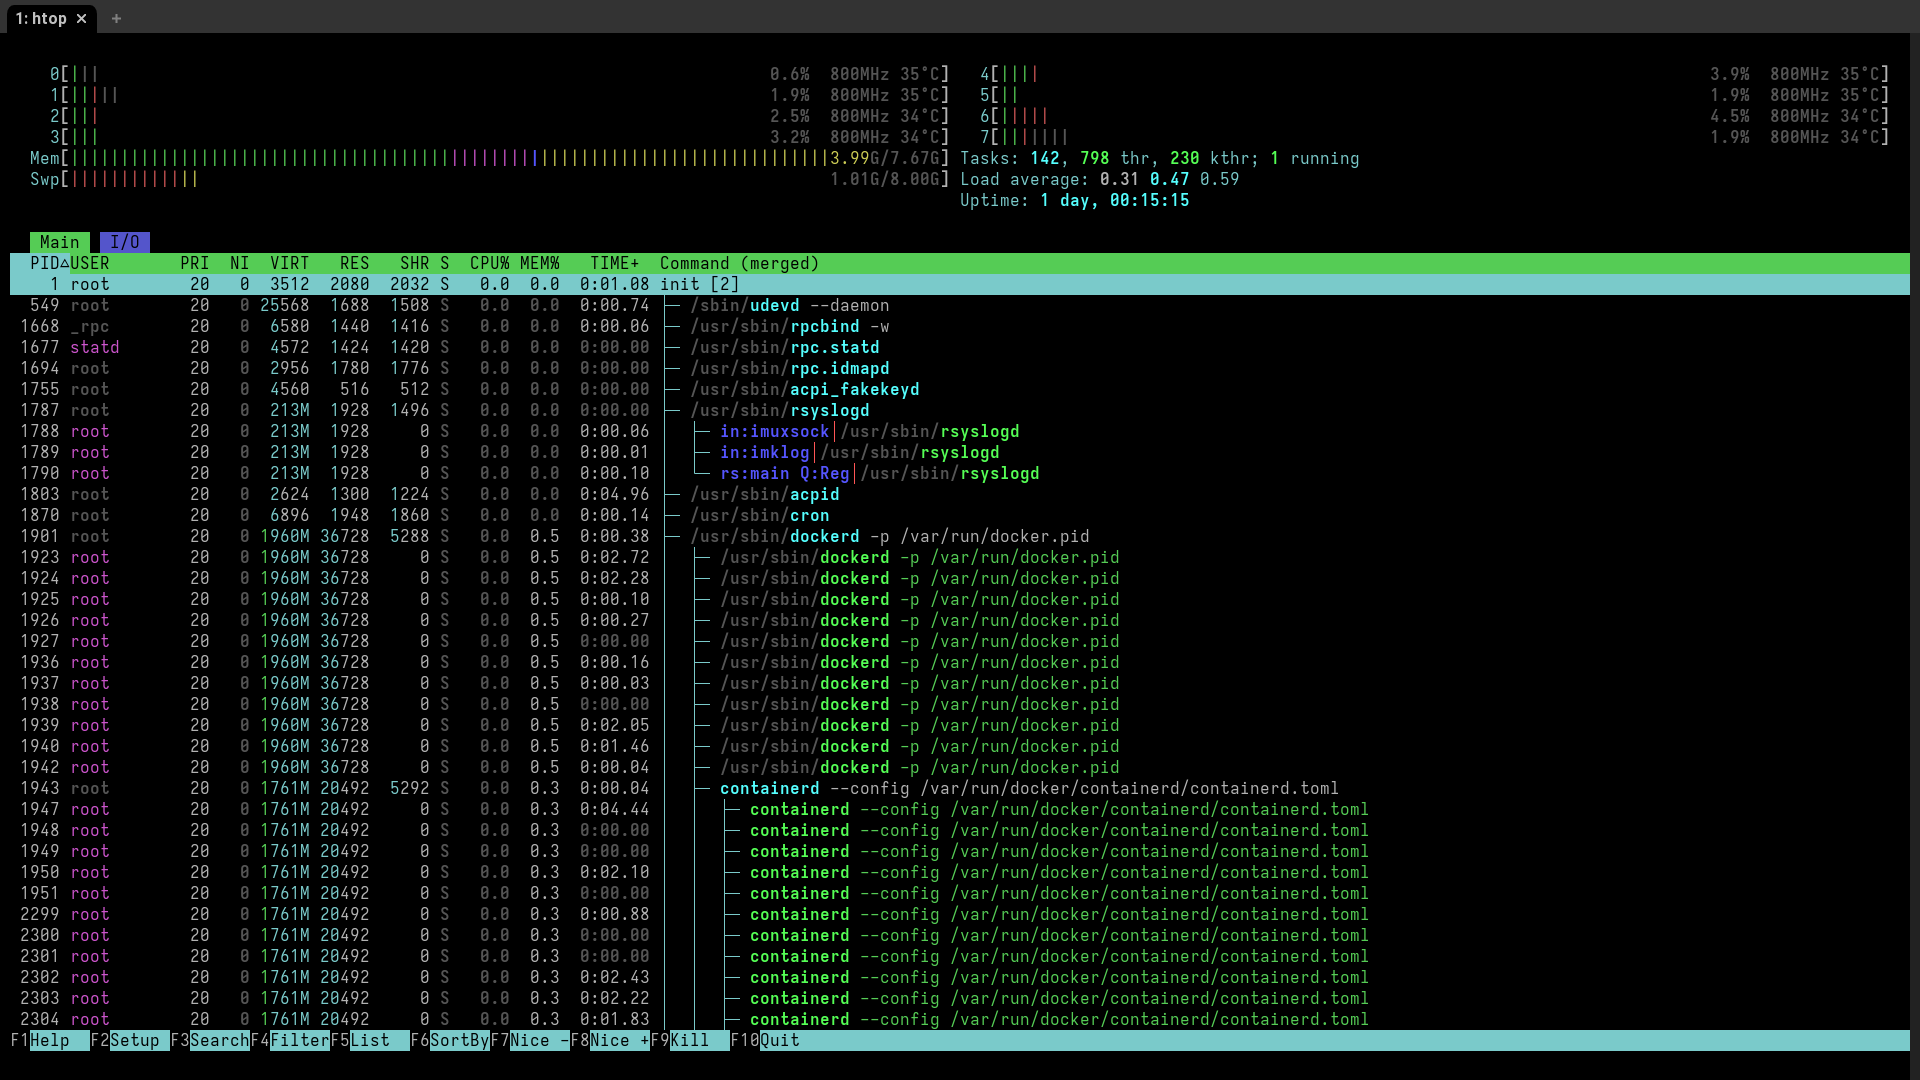Image resolution: width=1920 pixels, height=1080 pixels.
Task: Select the Main tab
Action: [59, 242]
